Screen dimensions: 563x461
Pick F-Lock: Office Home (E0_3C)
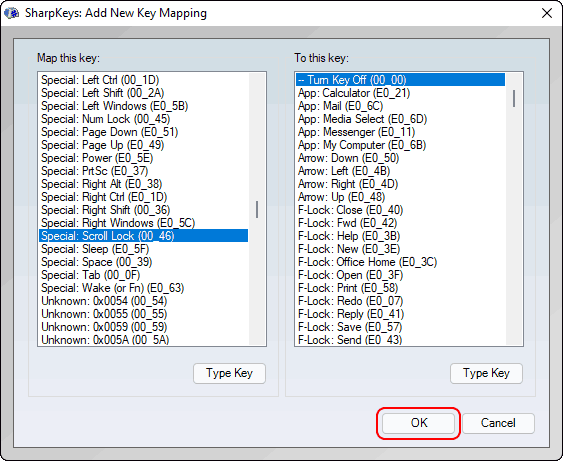pyautogui.click(x=400, y=262)
